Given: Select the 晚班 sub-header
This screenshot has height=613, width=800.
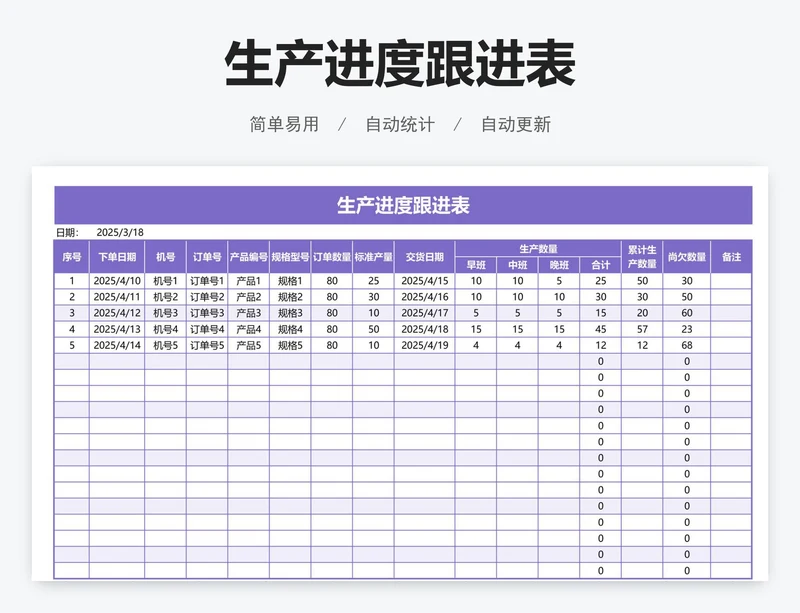Looking at the screenshot, I should pos(559,265).
